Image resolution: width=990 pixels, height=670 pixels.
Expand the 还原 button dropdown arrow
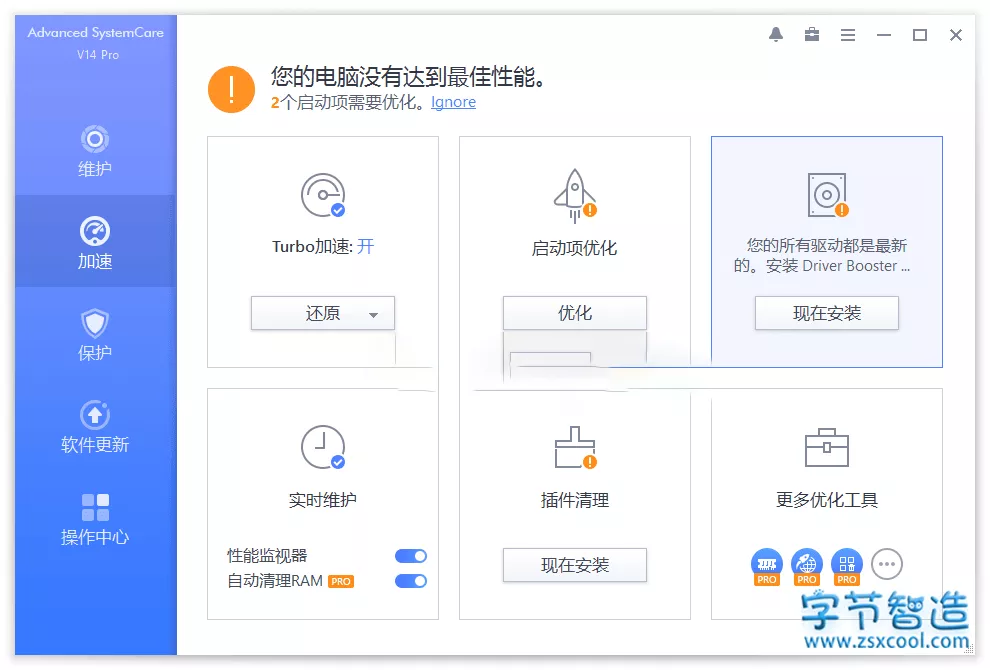(x=373, y=314)
